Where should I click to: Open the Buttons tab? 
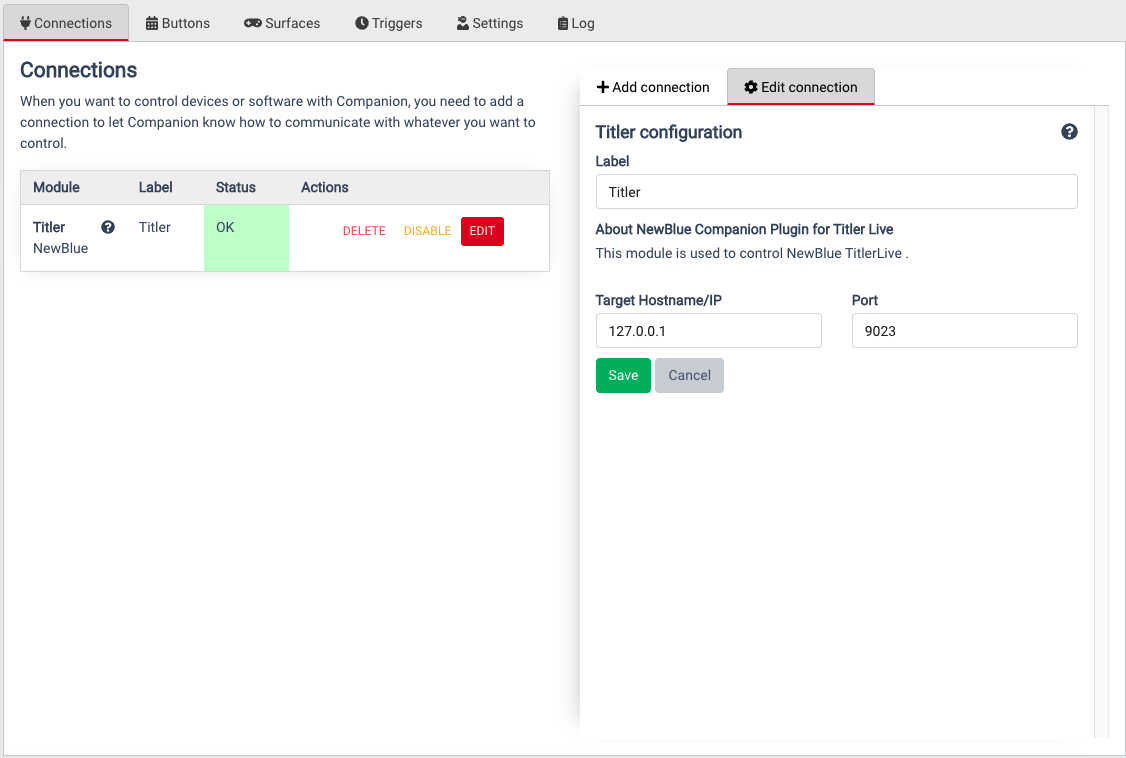[177, 22]
